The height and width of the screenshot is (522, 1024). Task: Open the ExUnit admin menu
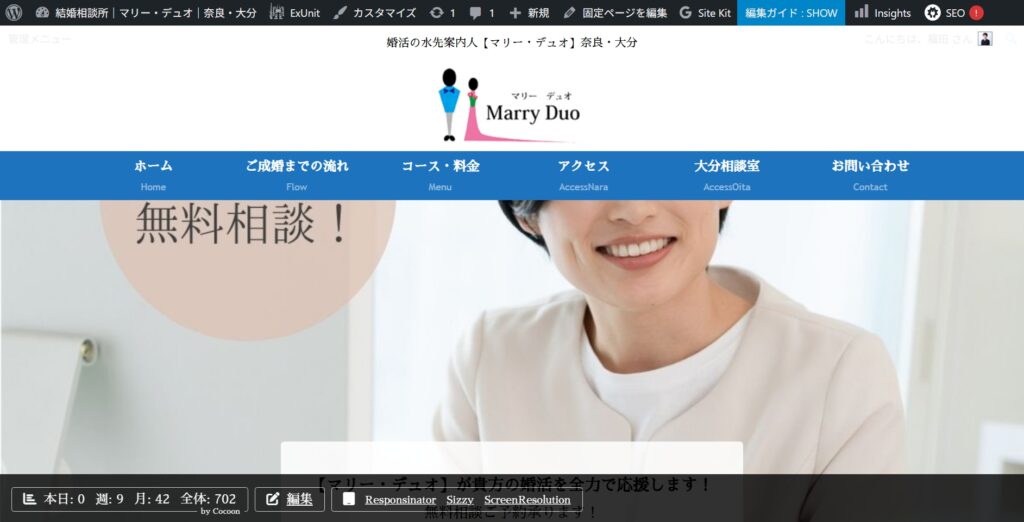(294, 13)
